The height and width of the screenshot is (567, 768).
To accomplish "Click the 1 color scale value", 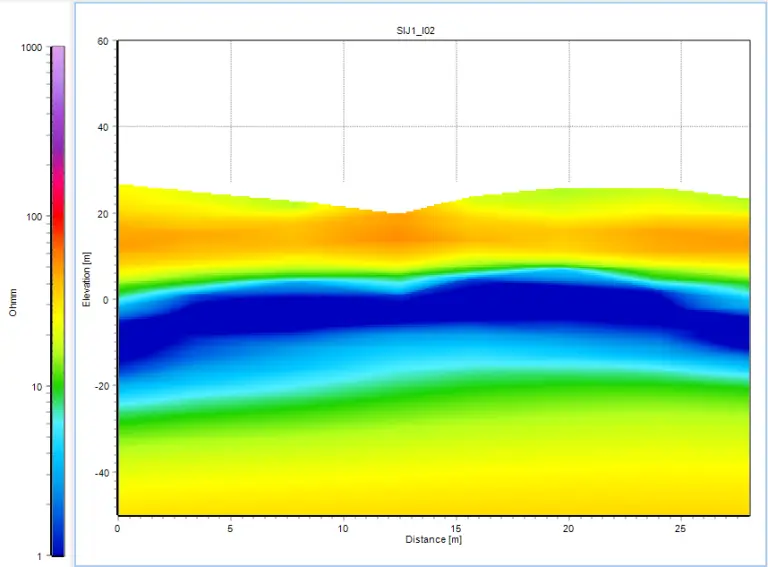I will [x=40, y=556].
